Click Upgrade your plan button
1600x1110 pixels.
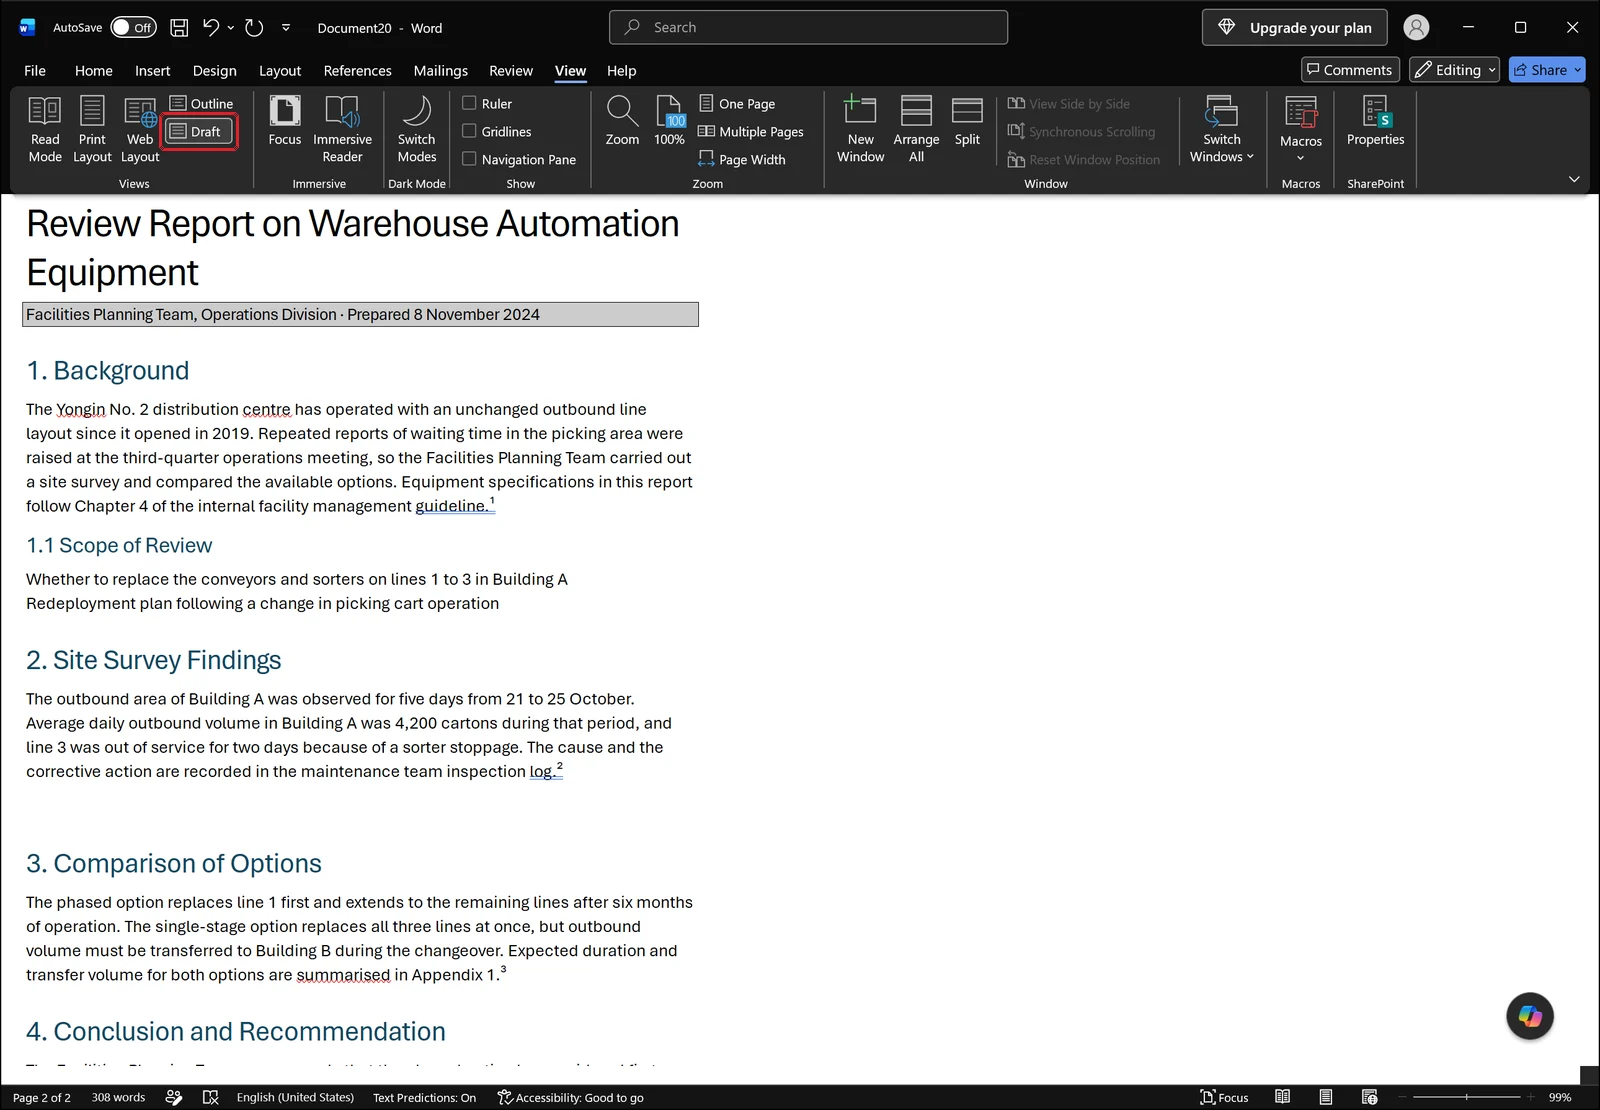coord(1295,28)
